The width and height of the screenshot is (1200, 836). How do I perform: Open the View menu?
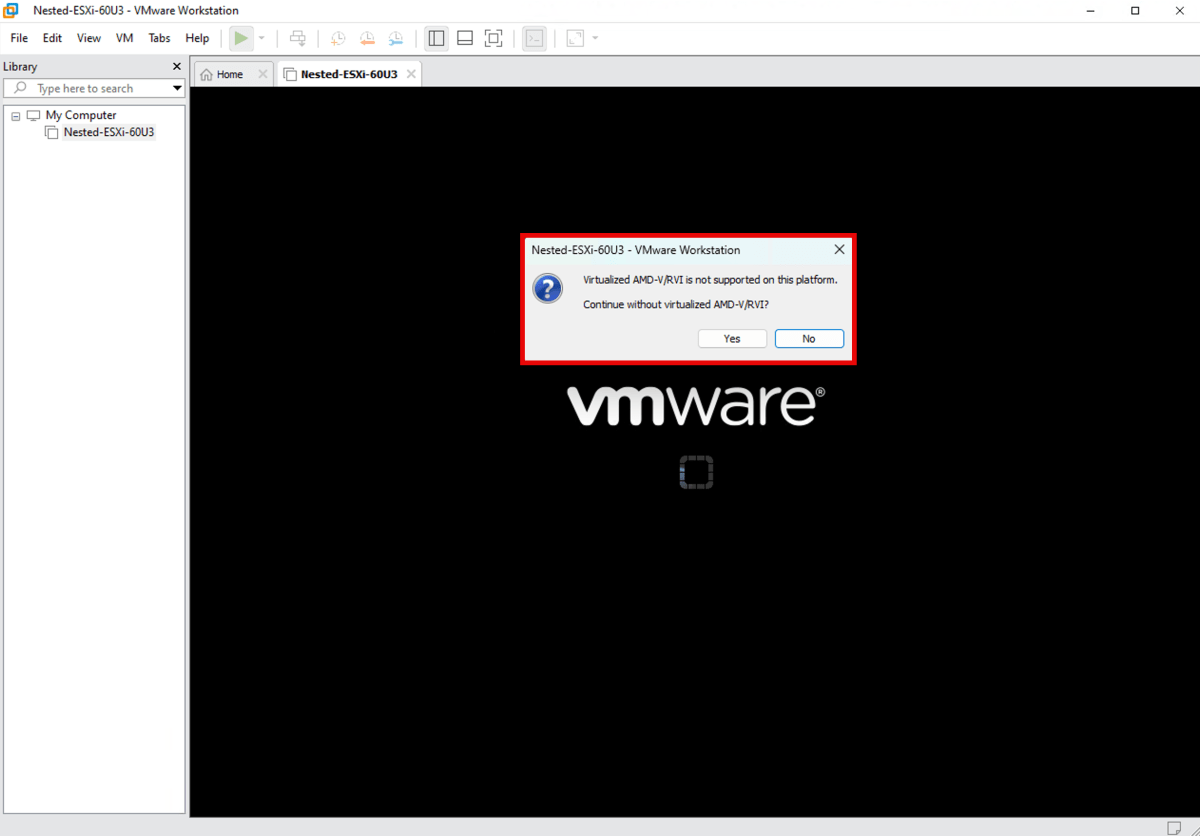click(89, 38)
